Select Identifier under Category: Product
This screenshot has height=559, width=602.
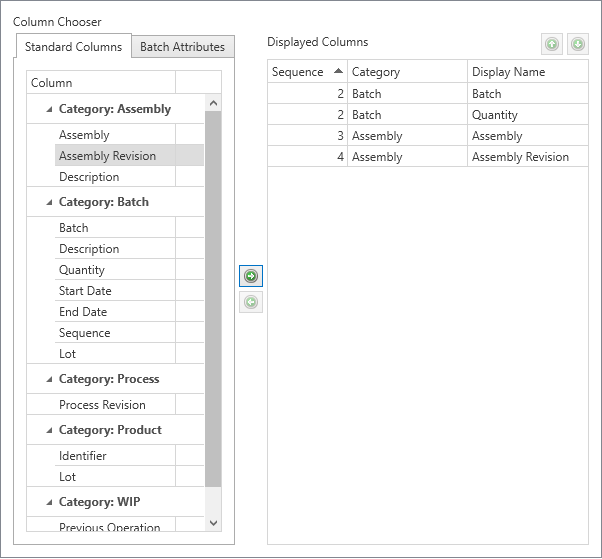(82, 456)
